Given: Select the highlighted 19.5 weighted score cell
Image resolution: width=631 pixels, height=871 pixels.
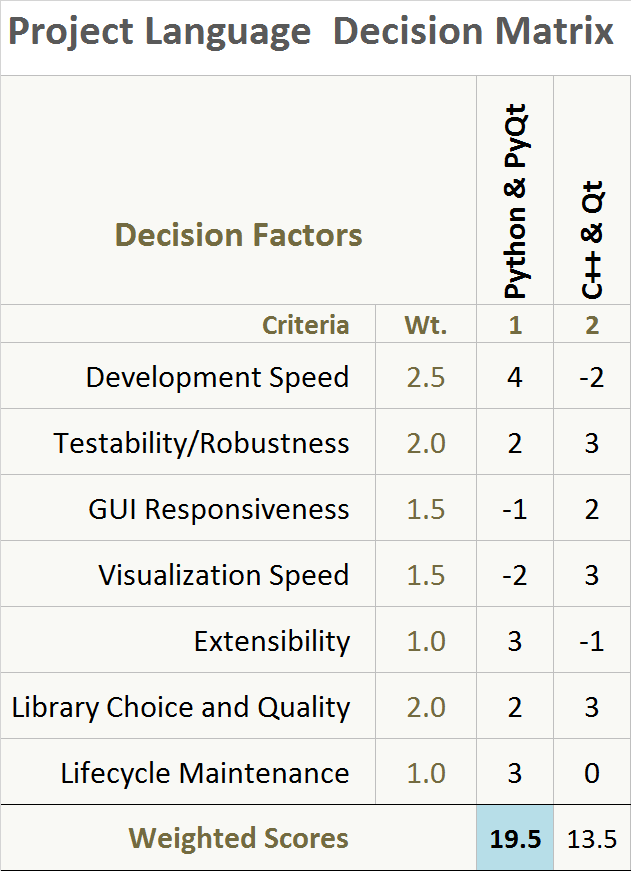Looking at the screenshot, I should (x=515, y=838).
